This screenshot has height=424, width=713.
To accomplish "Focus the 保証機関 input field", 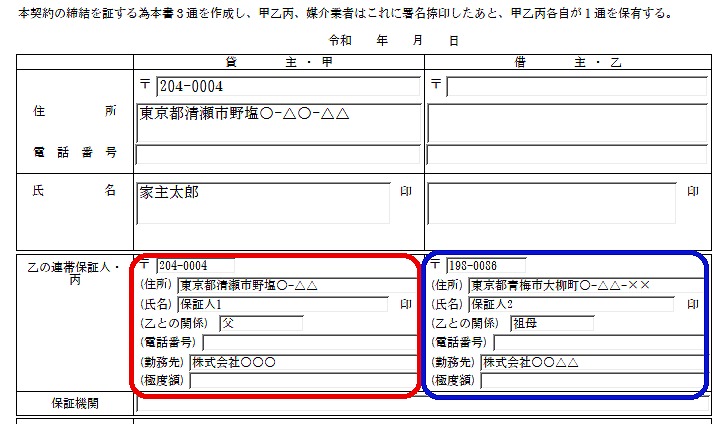I will pos(420,404).
